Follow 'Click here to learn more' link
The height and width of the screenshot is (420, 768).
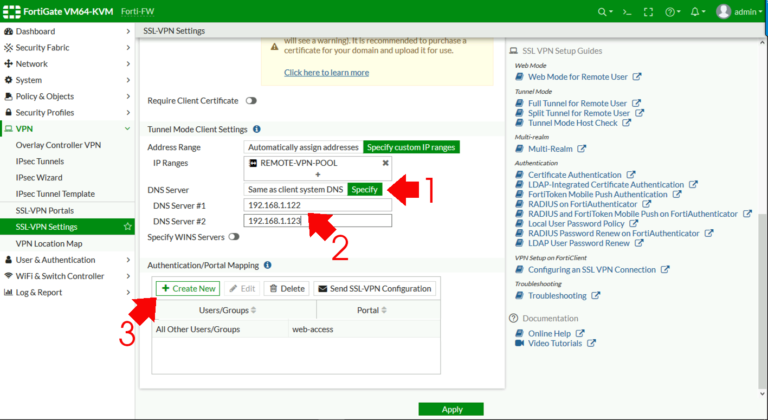pos(327,73)
